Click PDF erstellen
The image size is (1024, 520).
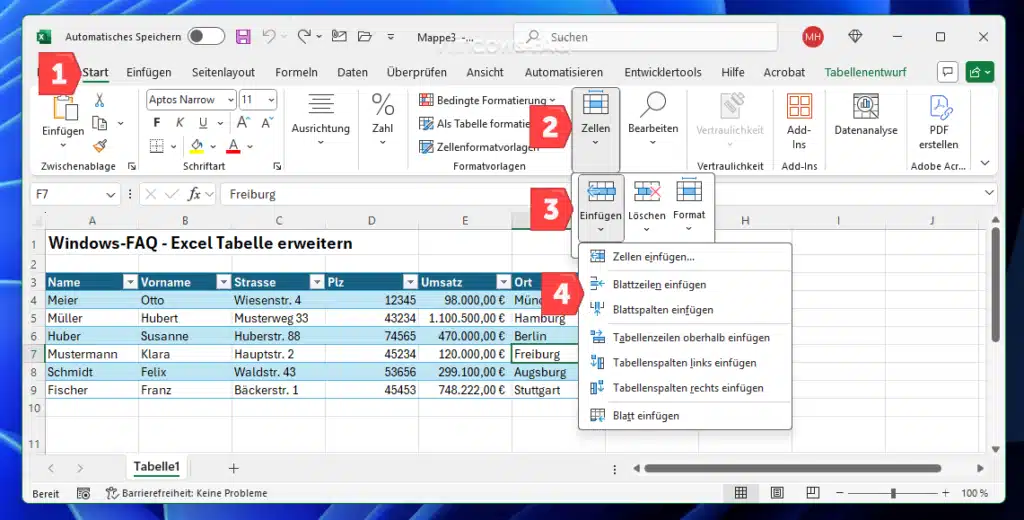pos(938,122)
